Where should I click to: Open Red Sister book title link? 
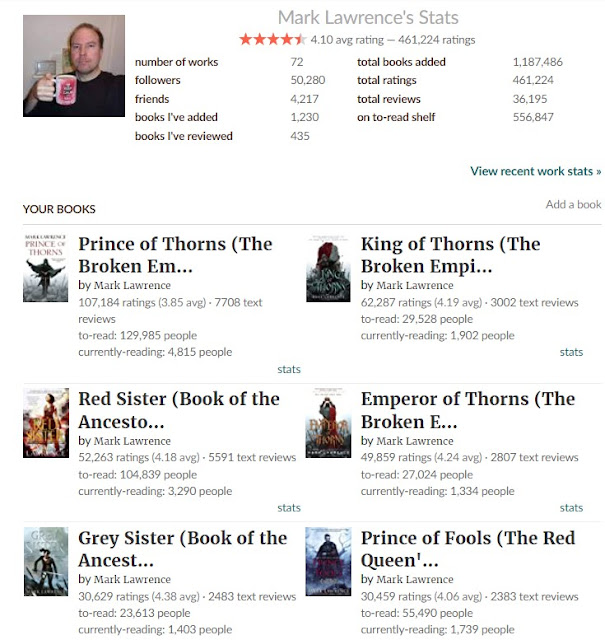click(179, 410)
